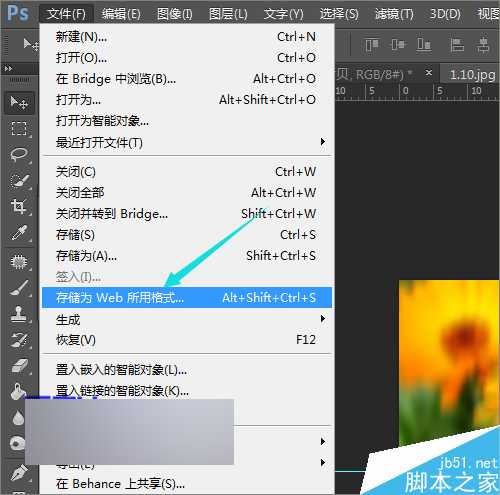This screenshot has width=500, height=495.
Task: Select the Spot Healing Brush tool
Action: pos(19,262)
